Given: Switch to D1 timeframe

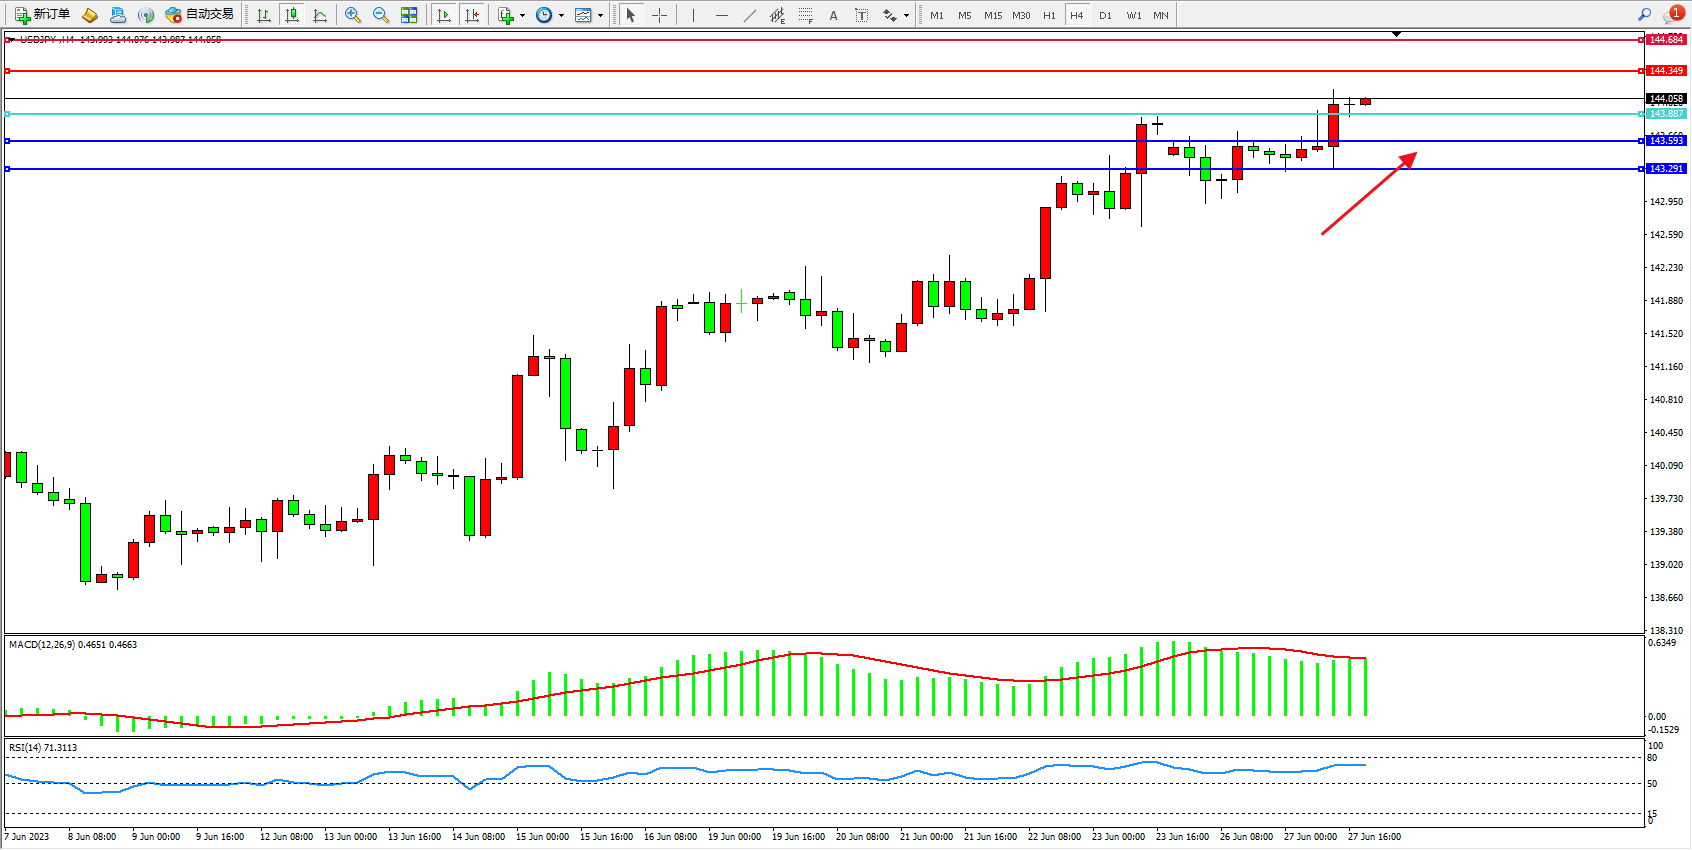Looking at the screenshot, I should pyautogui.click(x=1105, y=15).
